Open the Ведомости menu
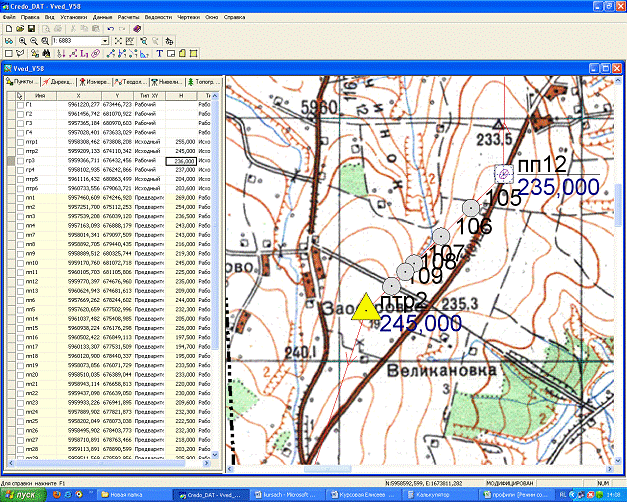Viewport: 627px width, 502px height. [159, 17]
